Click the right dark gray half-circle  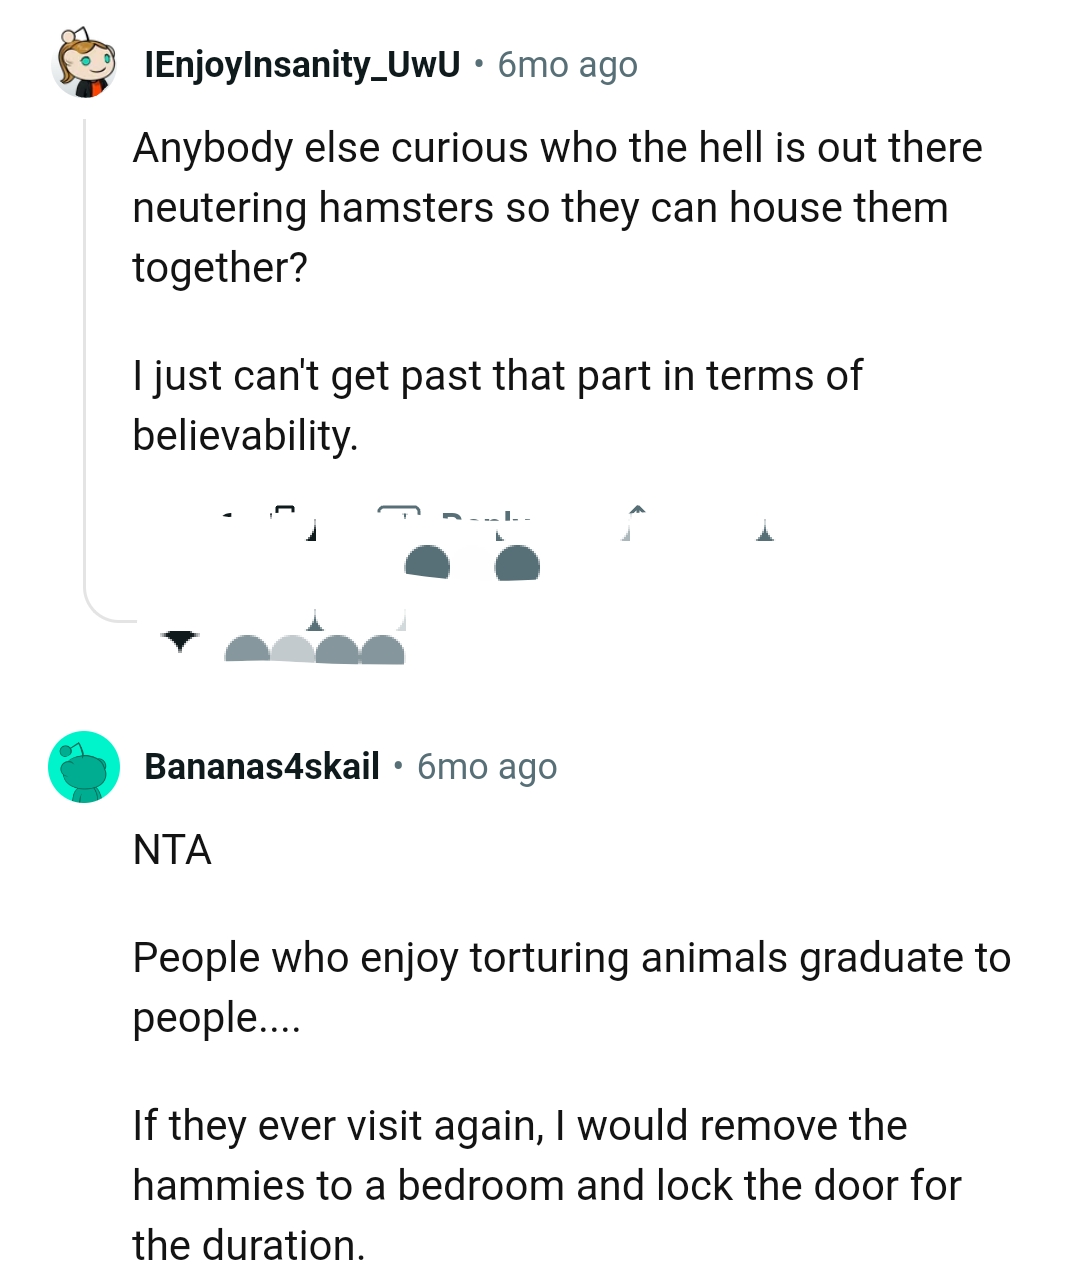tap(517, 563)
